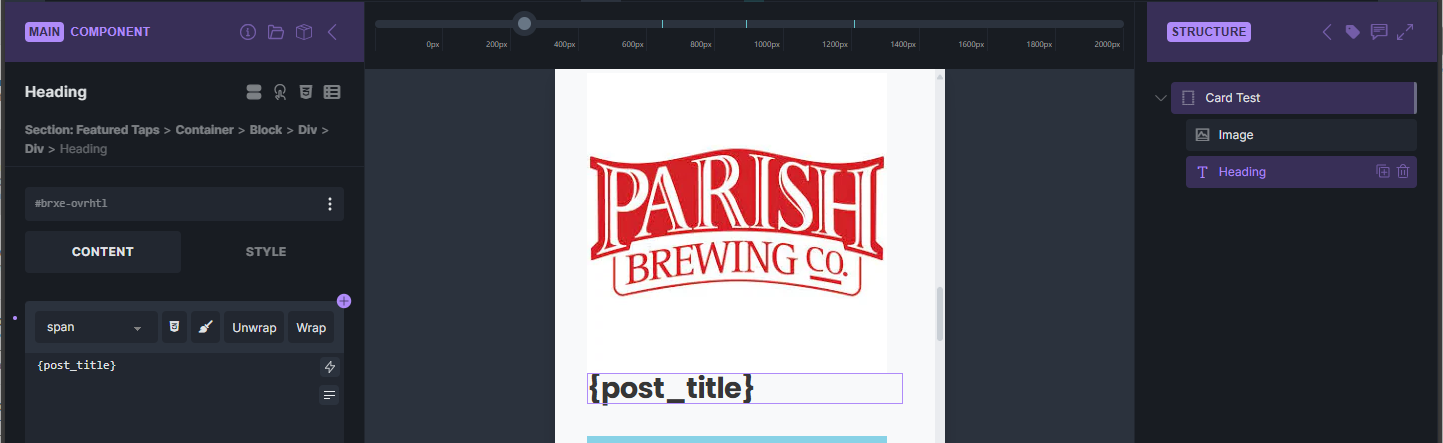The width and height of the screenshot is (1443, 443).
Task: Collapse the left panel with back chevron
Action: [332, 32]
